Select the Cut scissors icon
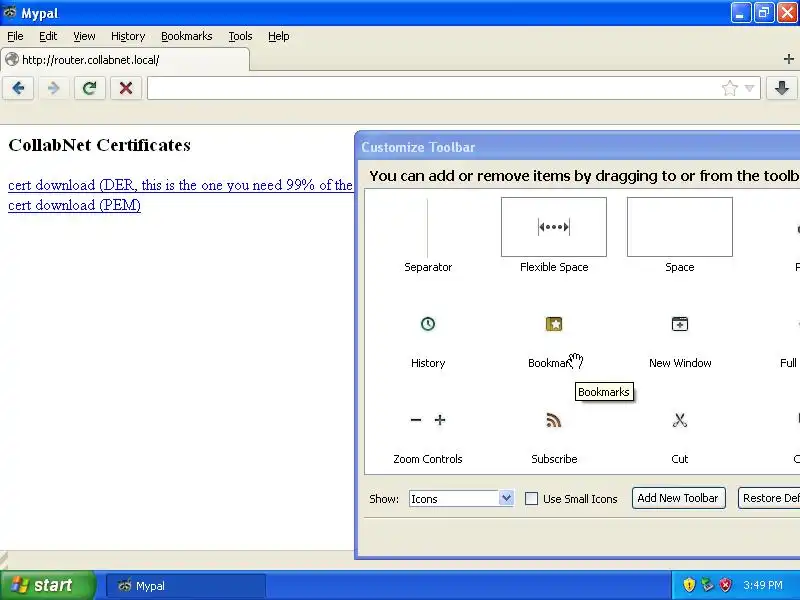The width and height of the screenshot is (800, 600). click(x=680, y=420)
